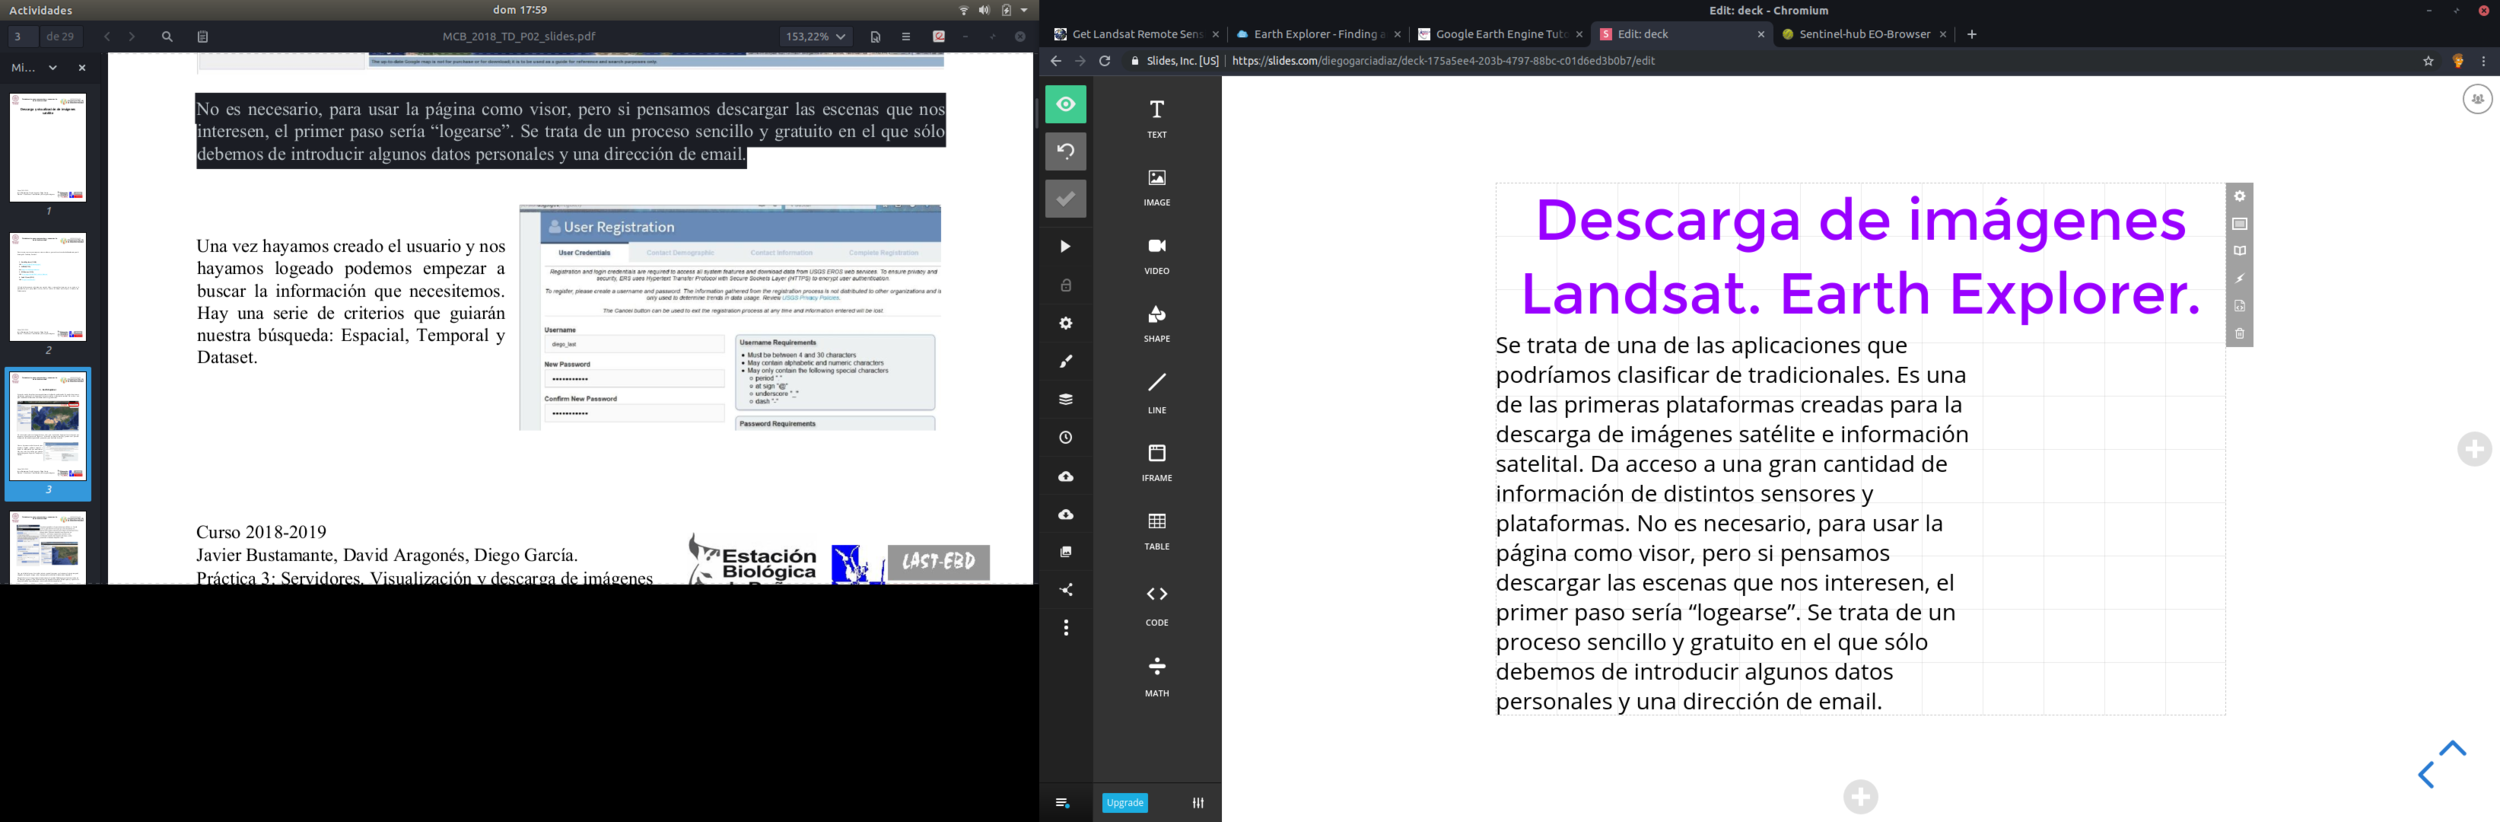Click the undo button in Slides sidebar

point(1065,152)
